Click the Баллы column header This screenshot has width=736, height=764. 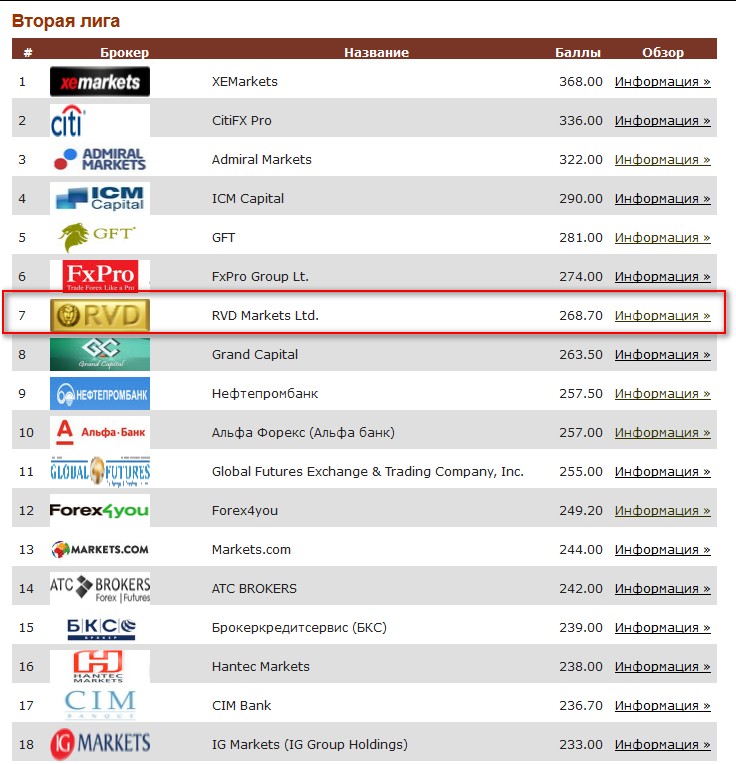(578, 52)
